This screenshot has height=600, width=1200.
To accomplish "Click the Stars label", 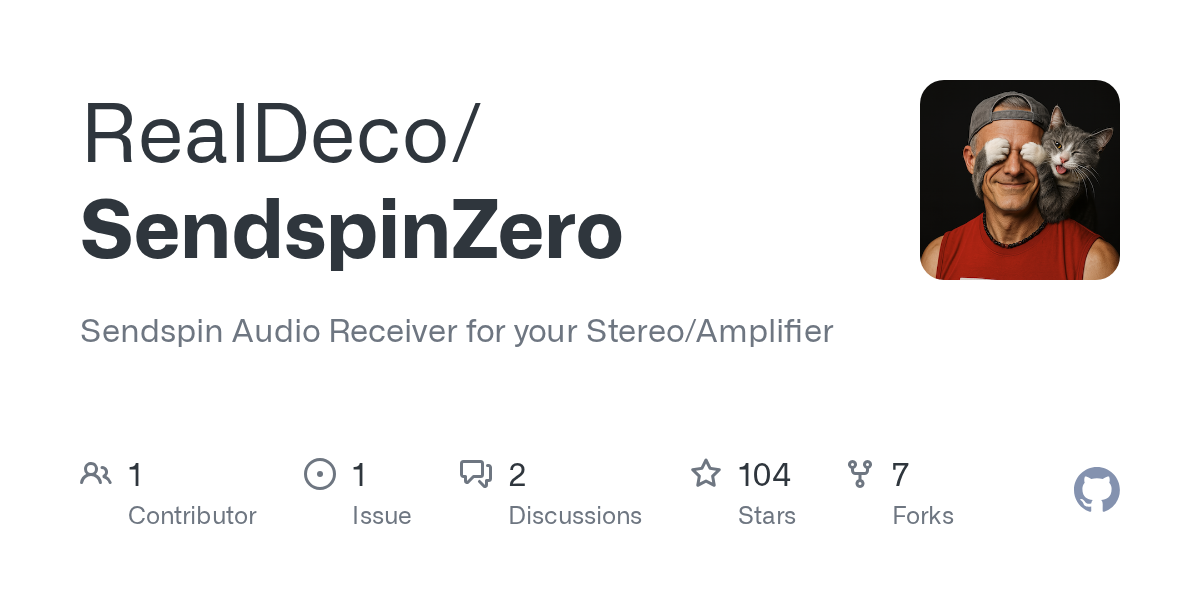I will (766, 516).
